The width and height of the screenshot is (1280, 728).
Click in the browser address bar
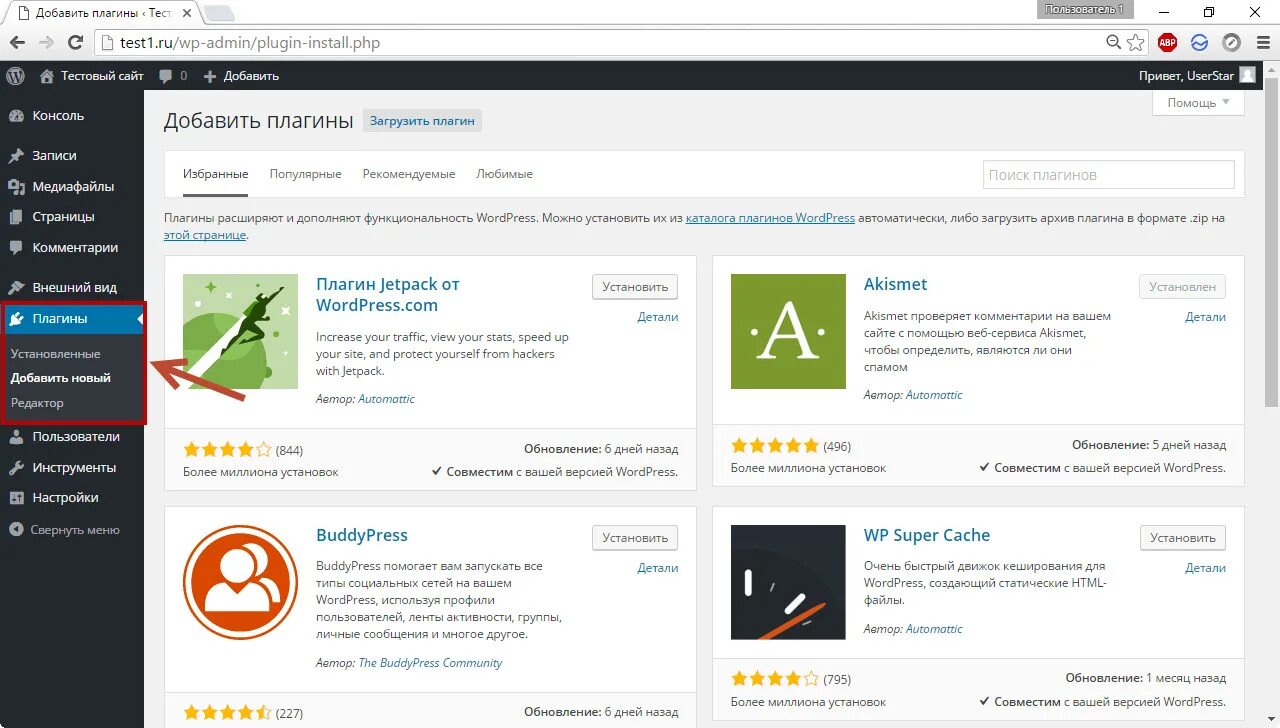click(x=600, y=43)
